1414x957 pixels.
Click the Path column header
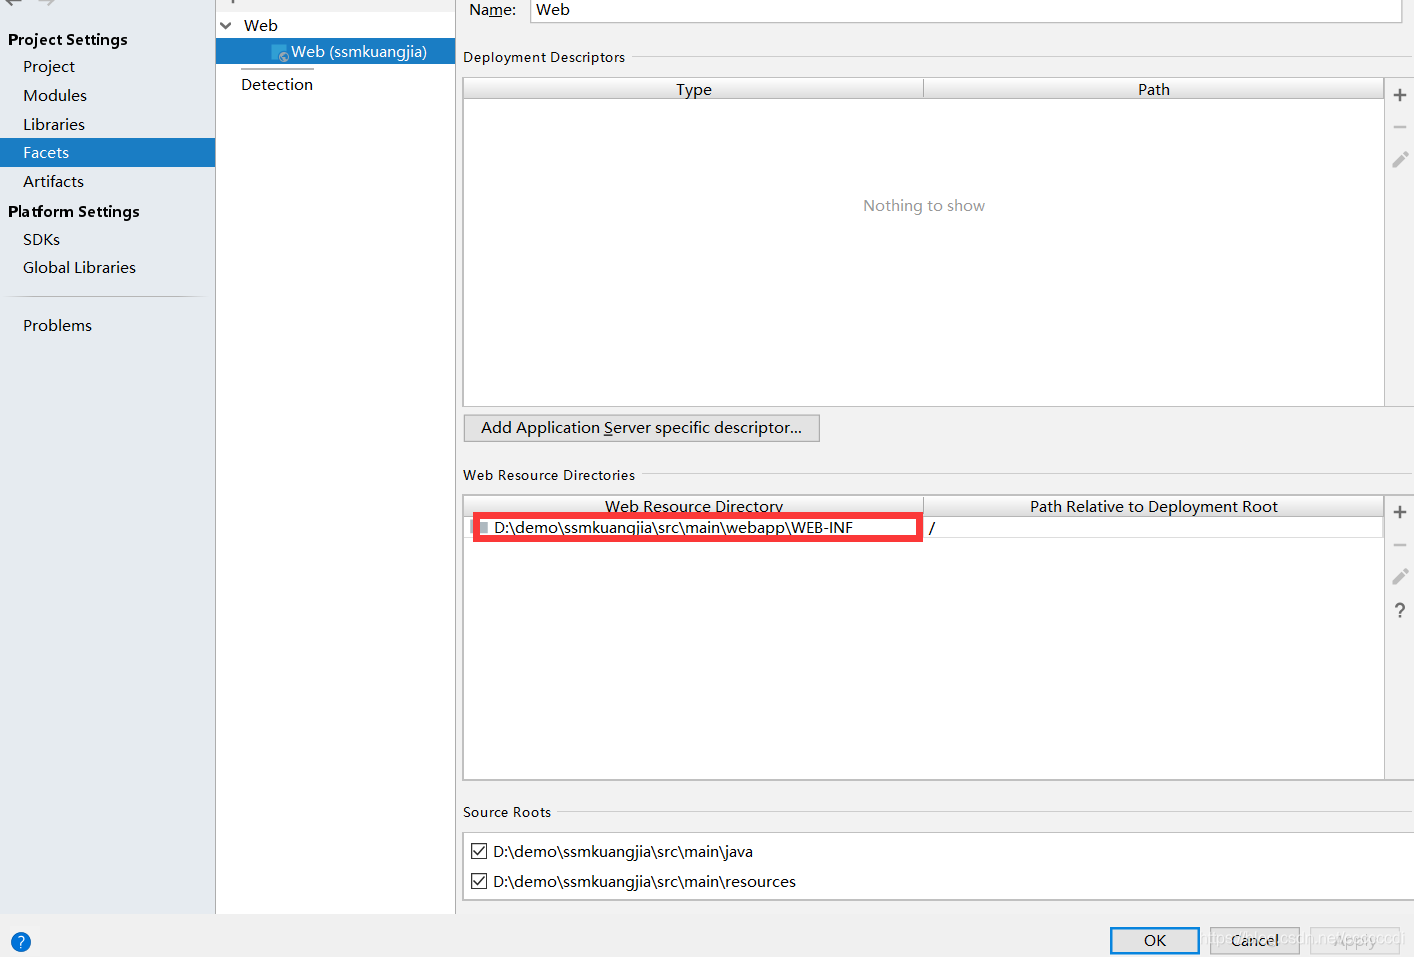coord(1153,89)
